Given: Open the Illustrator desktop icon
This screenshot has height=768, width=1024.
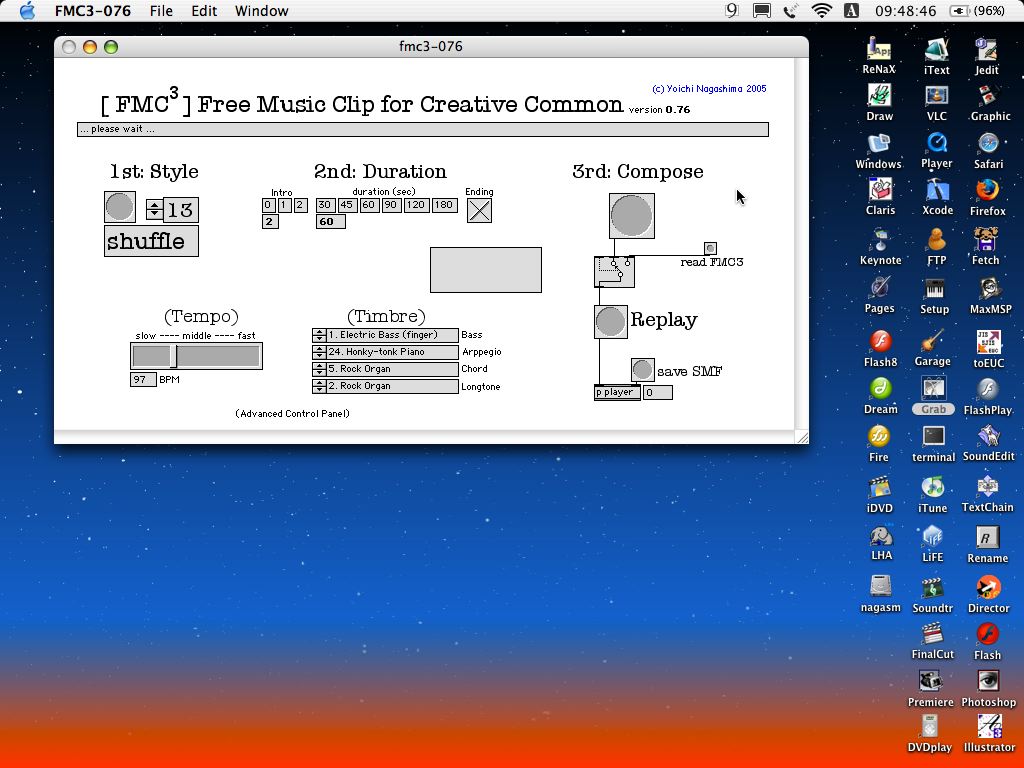Looking at the screenshot, I should click(989, 733).
